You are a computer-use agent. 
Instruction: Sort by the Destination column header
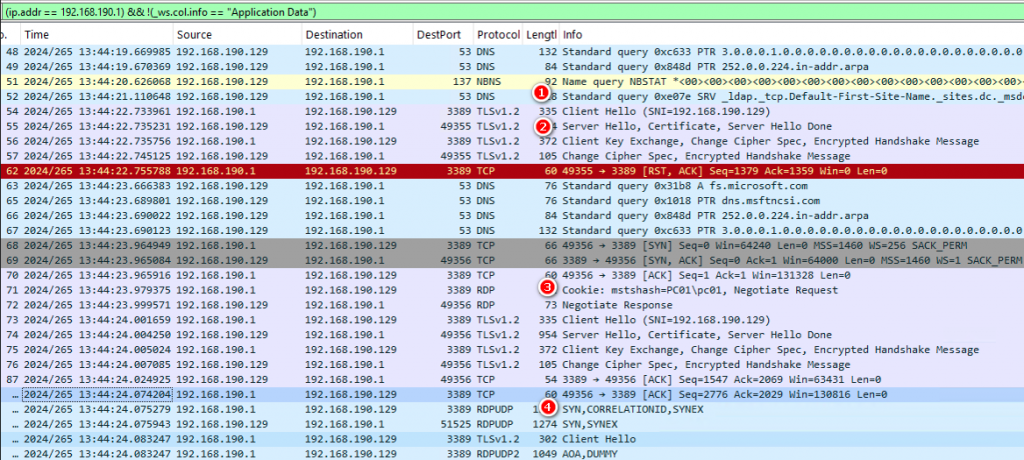[357, 35]
